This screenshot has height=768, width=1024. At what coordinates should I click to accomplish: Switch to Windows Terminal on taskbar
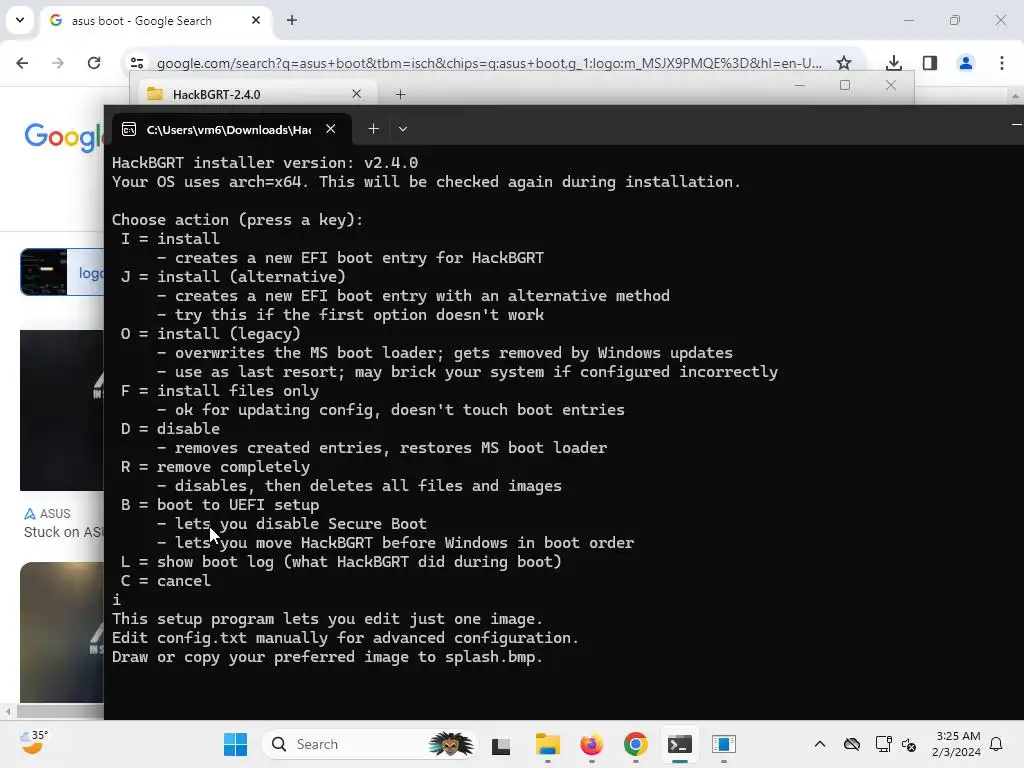679,744
